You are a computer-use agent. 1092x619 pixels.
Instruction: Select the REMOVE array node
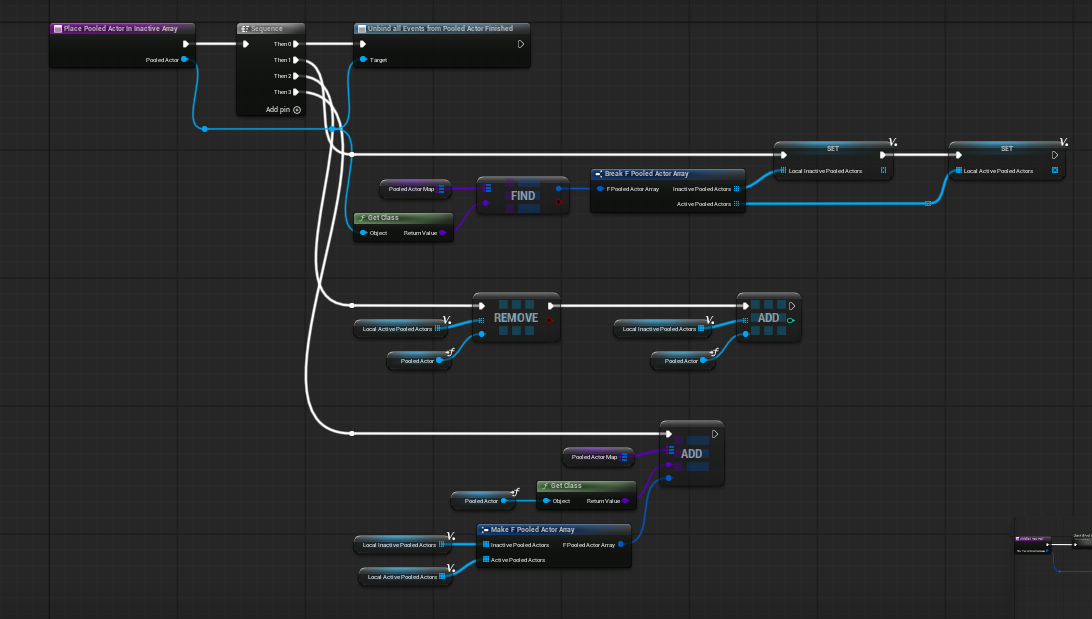tap(516, 318)
